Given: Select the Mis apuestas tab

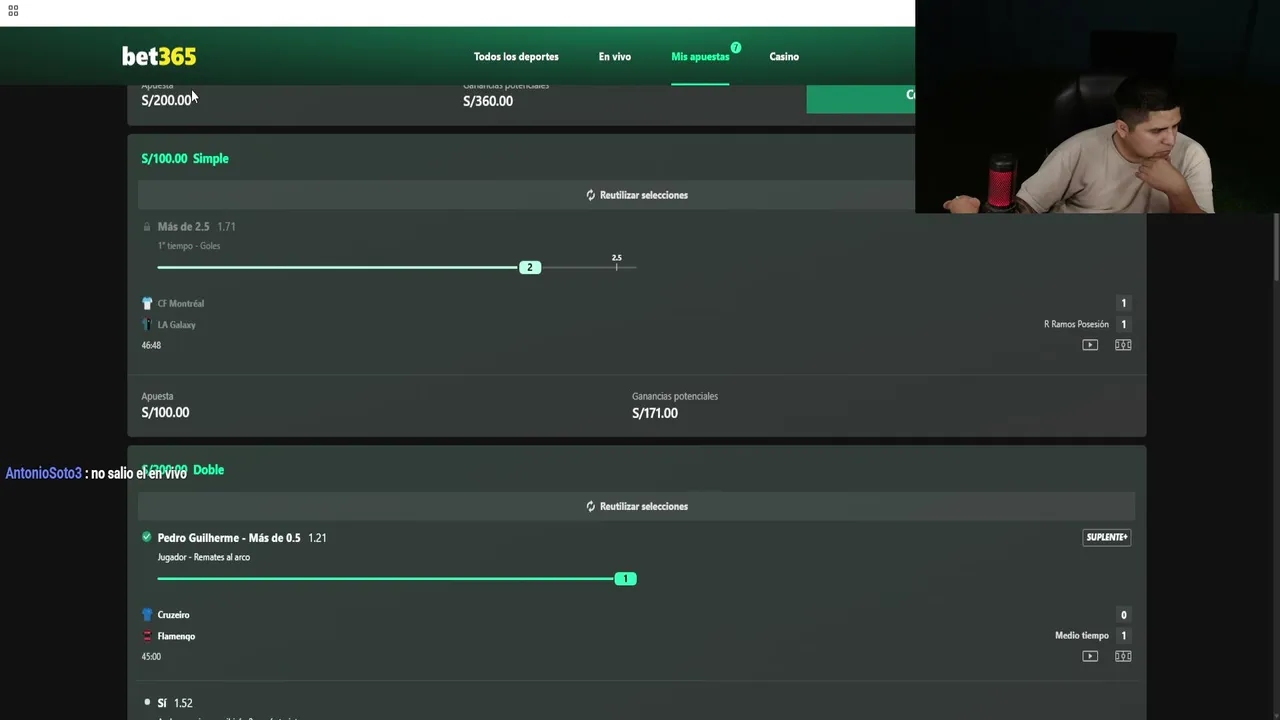Looking at the screenshot, I should coord(700,57).
